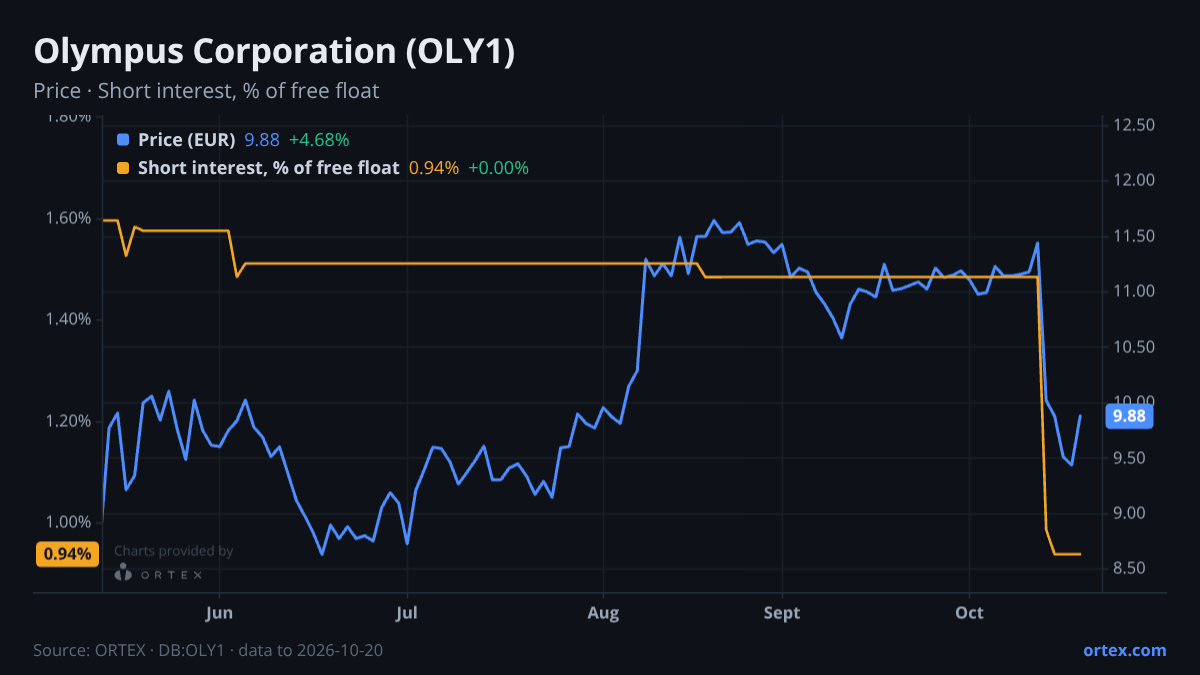Select the orange 0.94% axis marker
Viewport: 1200px width, 675px height.
pos(68,554)
